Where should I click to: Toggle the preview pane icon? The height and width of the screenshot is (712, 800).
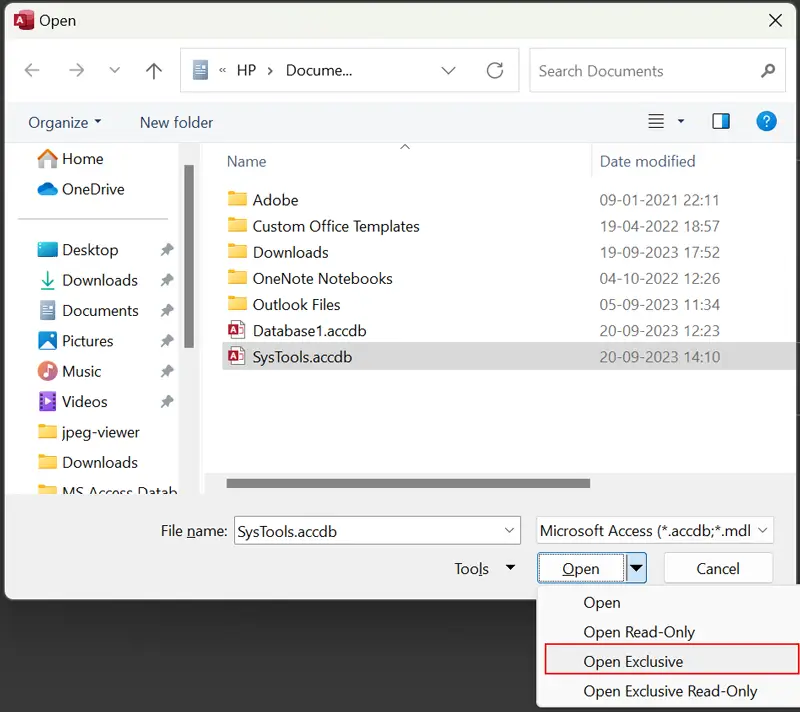tap(721, 121)
